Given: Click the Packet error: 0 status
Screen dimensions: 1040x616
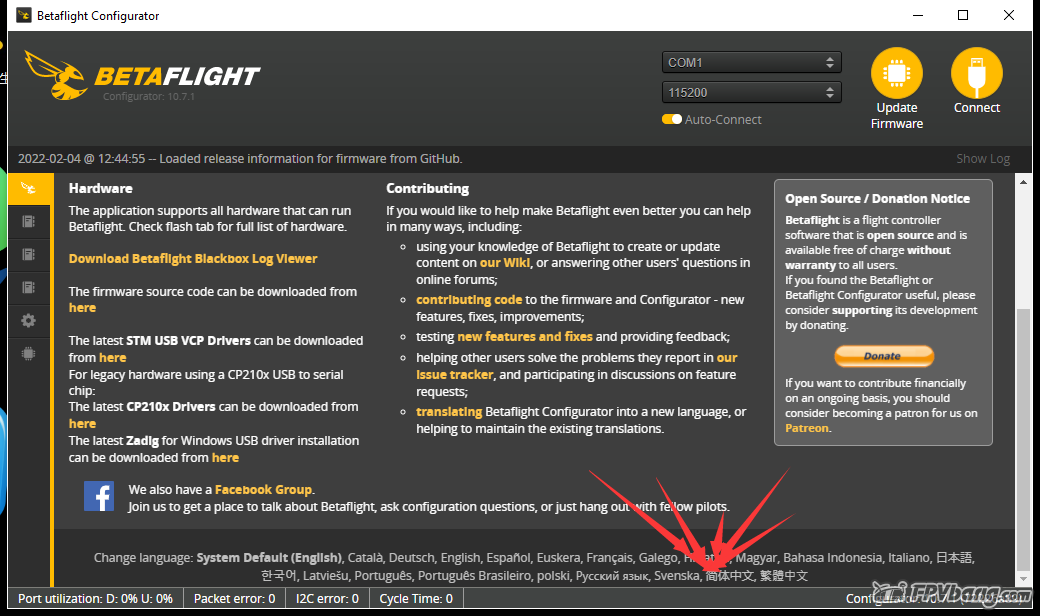Looking at the screenshot, I should 234,599.
